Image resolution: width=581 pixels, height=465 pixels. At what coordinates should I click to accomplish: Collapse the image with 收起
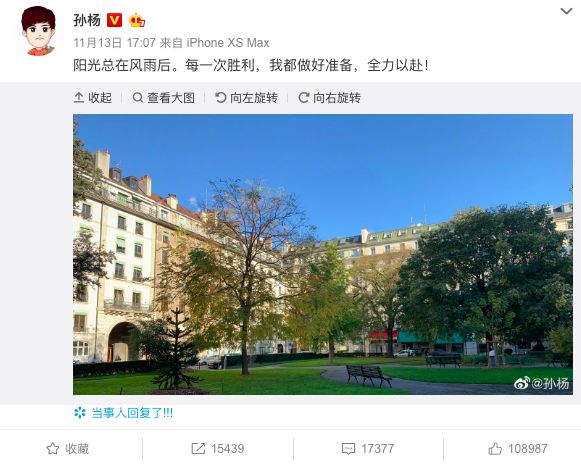pos(93,98)
